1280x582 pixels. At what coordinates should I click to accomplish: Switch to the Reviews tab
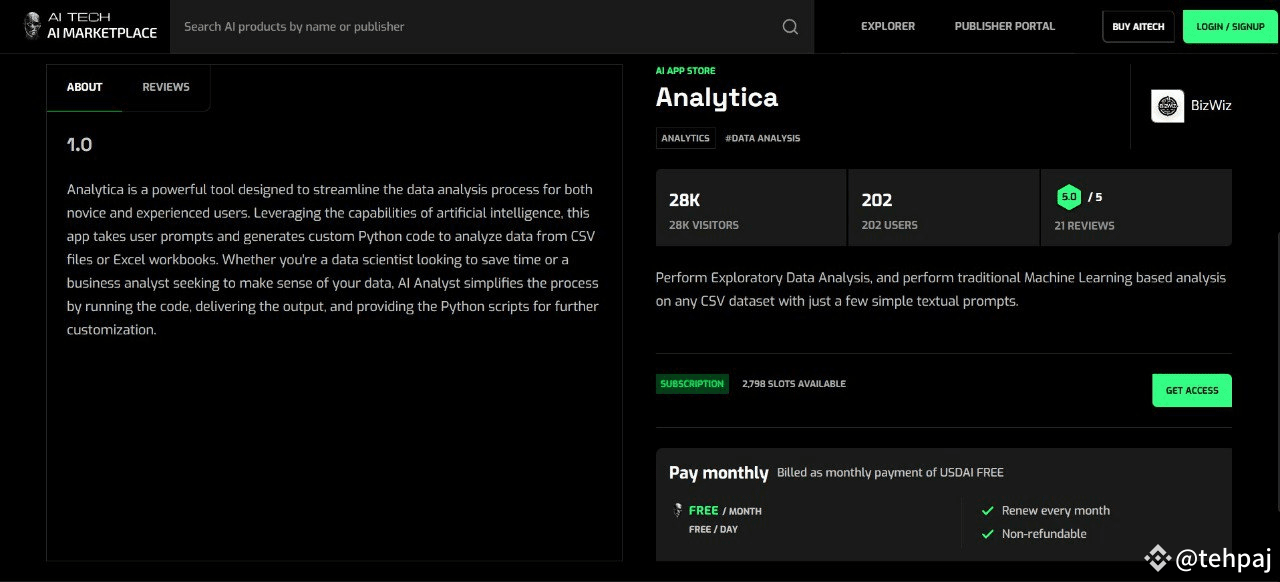(x=166, y=87)
